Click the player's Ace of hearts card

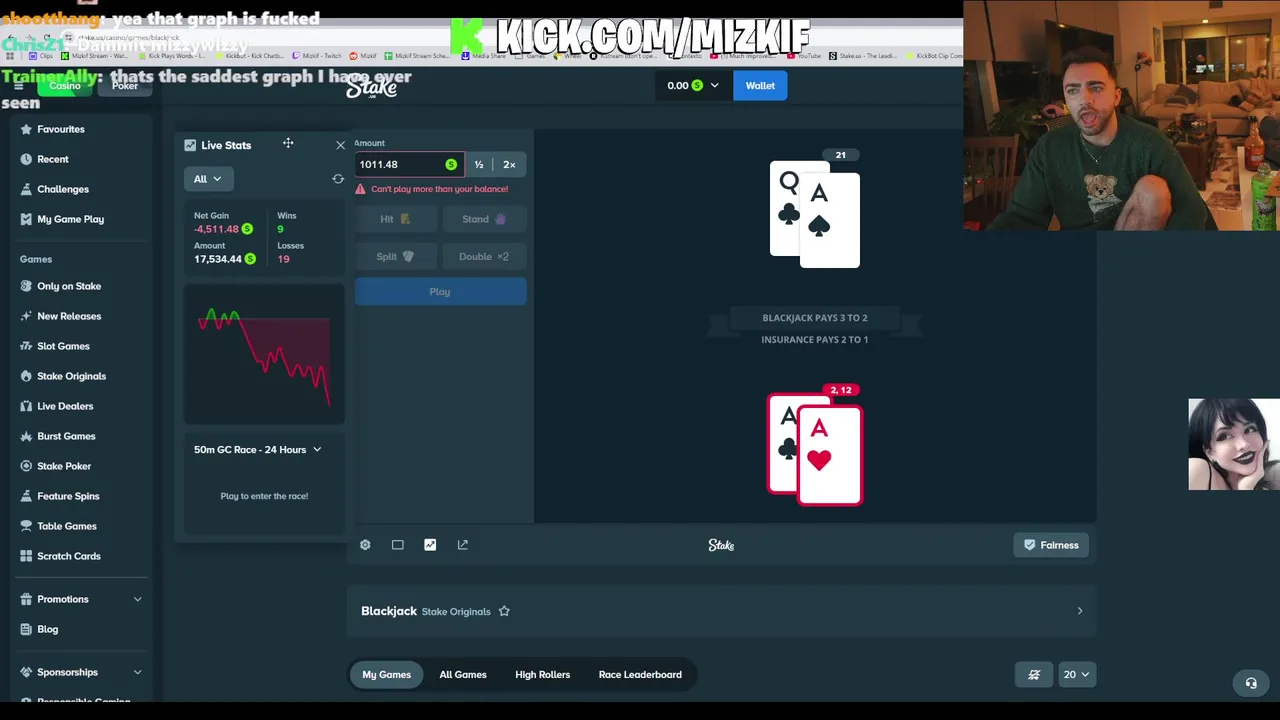(x=830, y=455)
